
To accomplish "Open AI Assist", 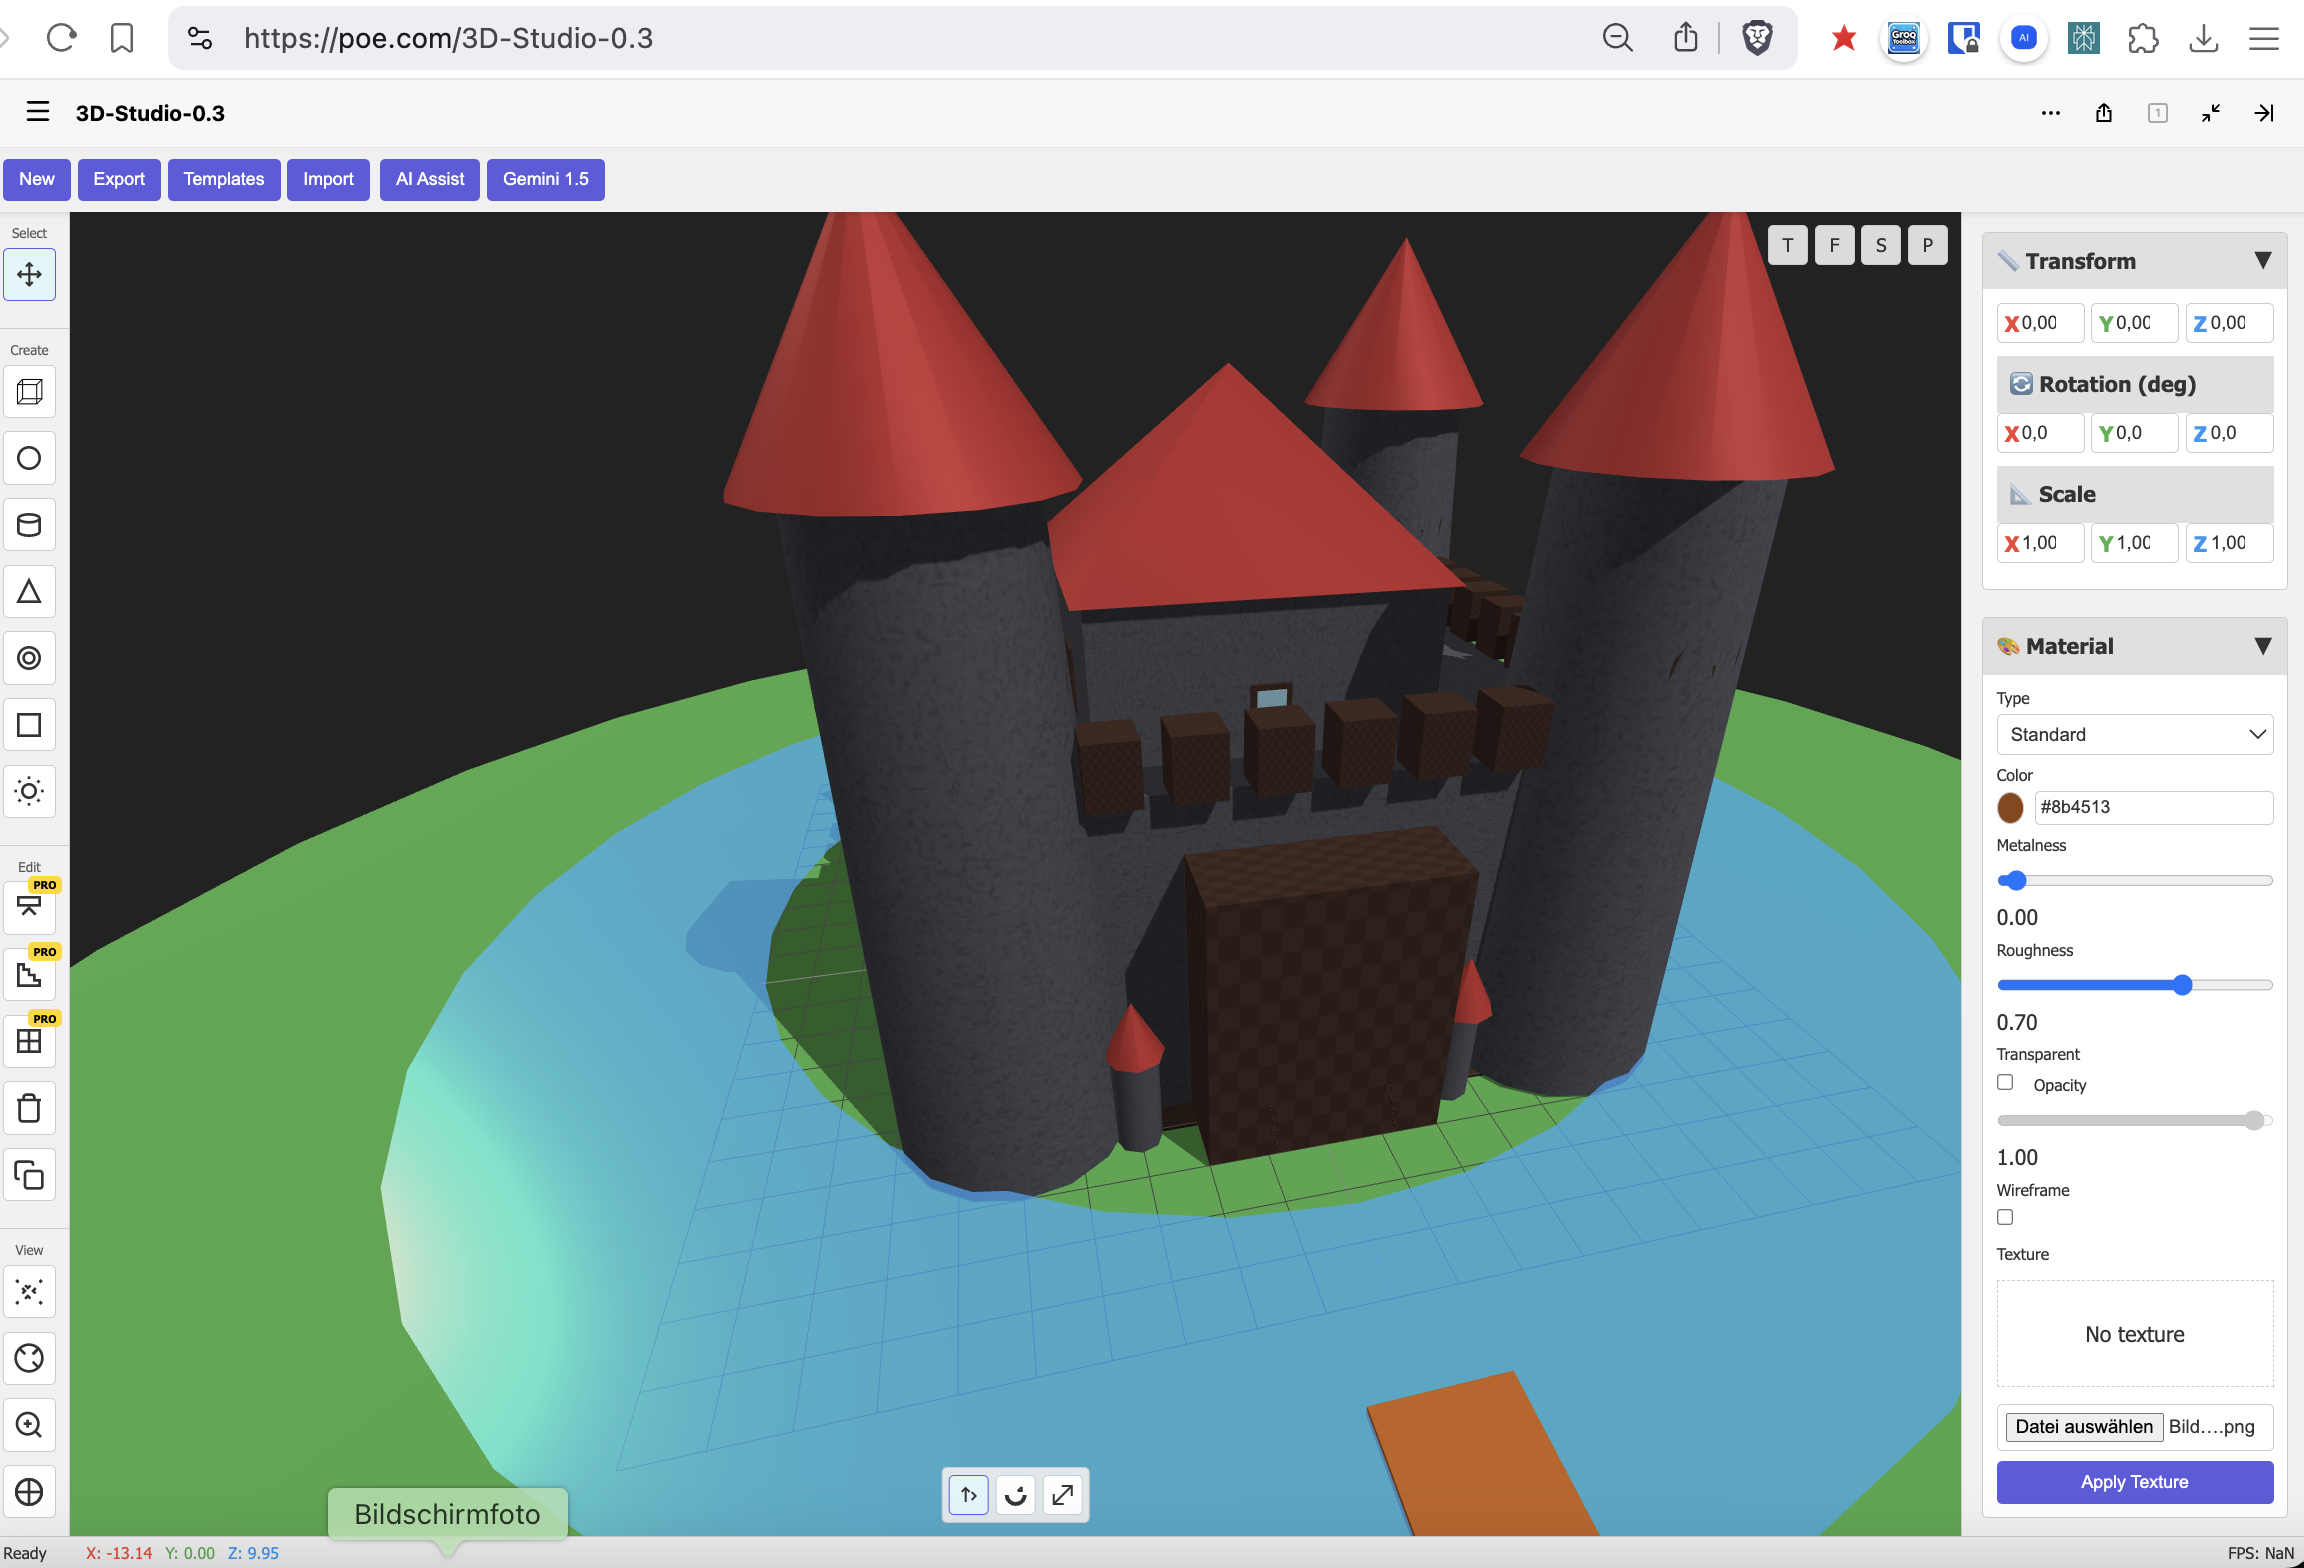I will click(x=430, y=179).
